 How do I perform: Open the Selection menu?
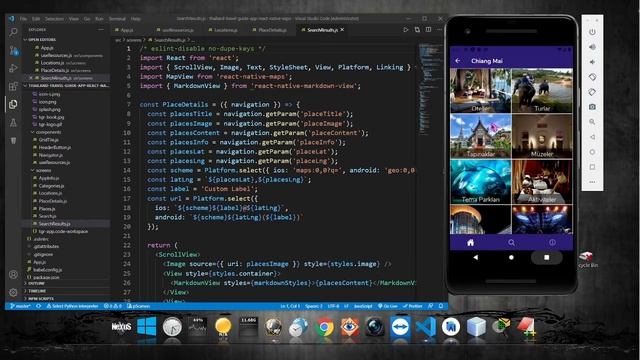tap(54, 19)
